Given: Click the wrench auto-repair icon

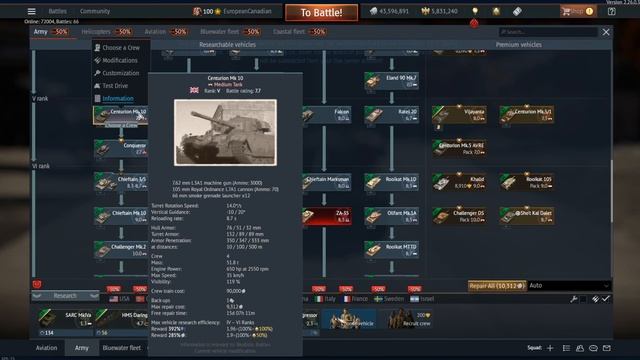Looking at the screenshot, I should [x=573, y=299].
